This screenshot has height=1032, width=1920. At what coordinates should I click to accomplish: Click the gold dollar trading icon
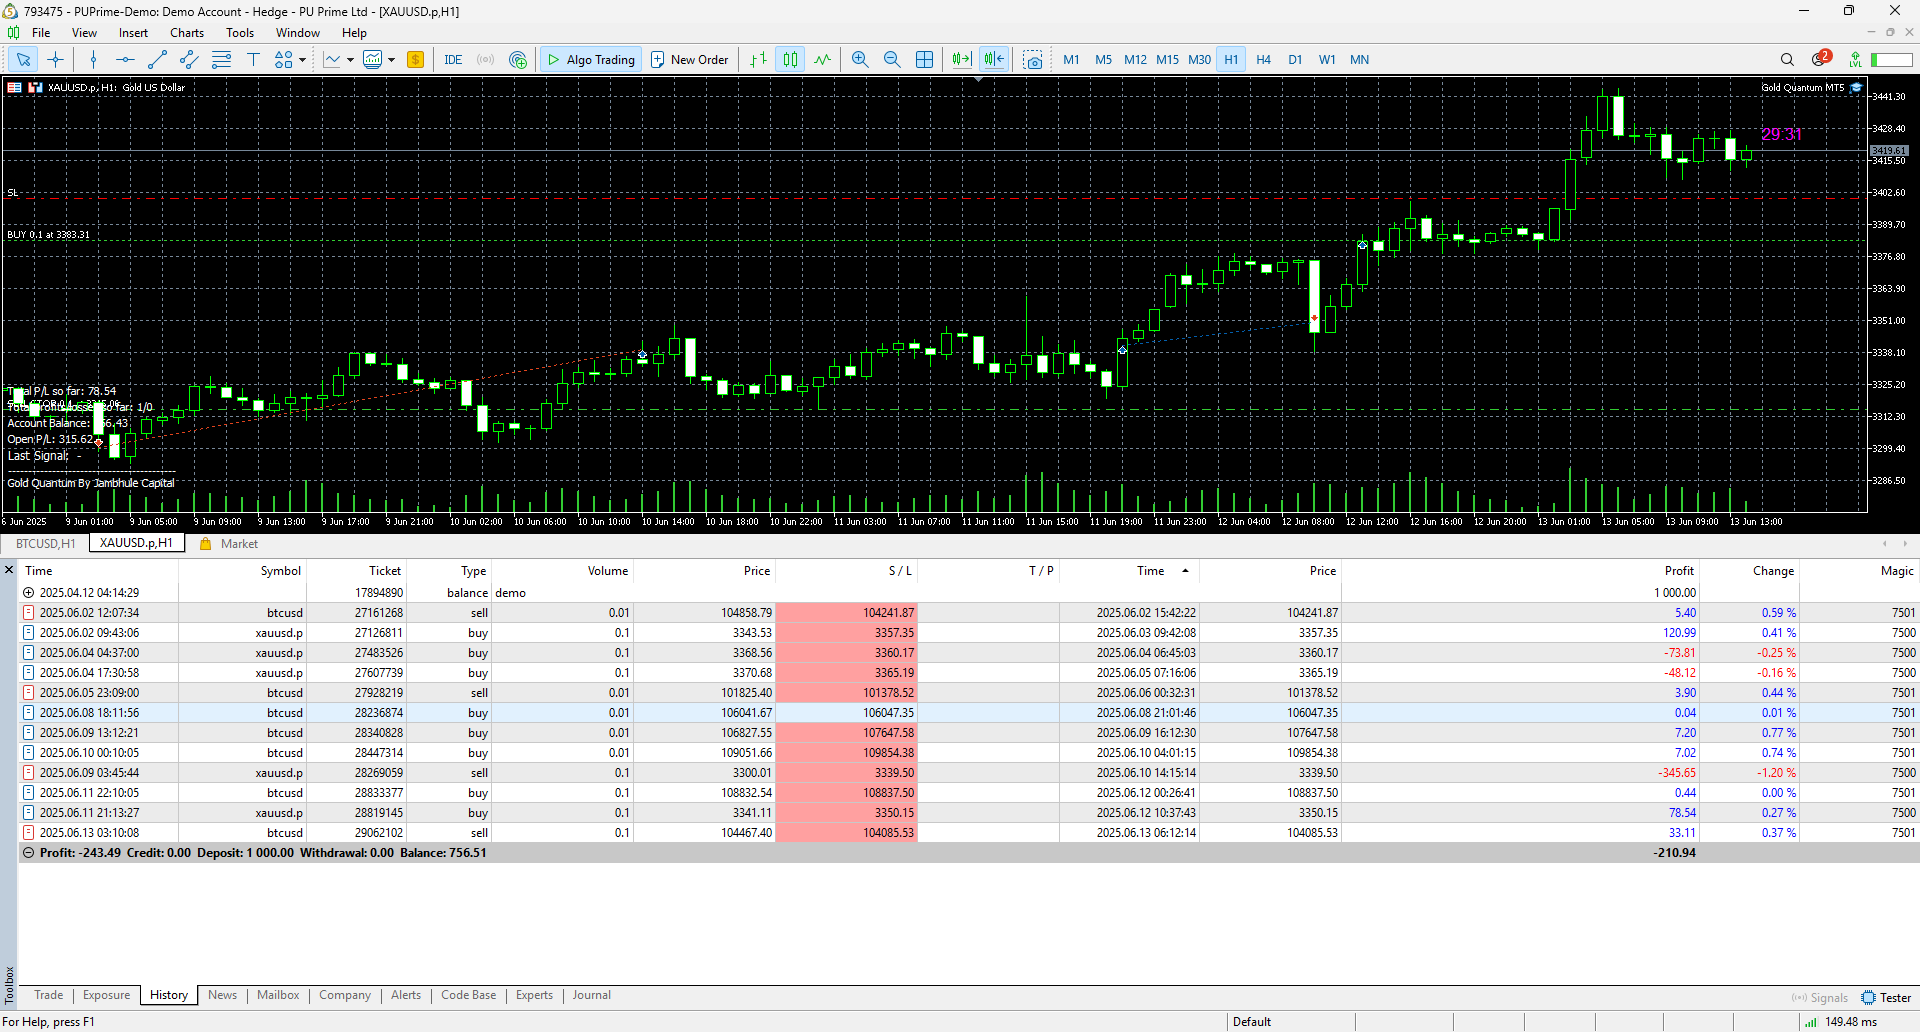click(x=416, y=60)
